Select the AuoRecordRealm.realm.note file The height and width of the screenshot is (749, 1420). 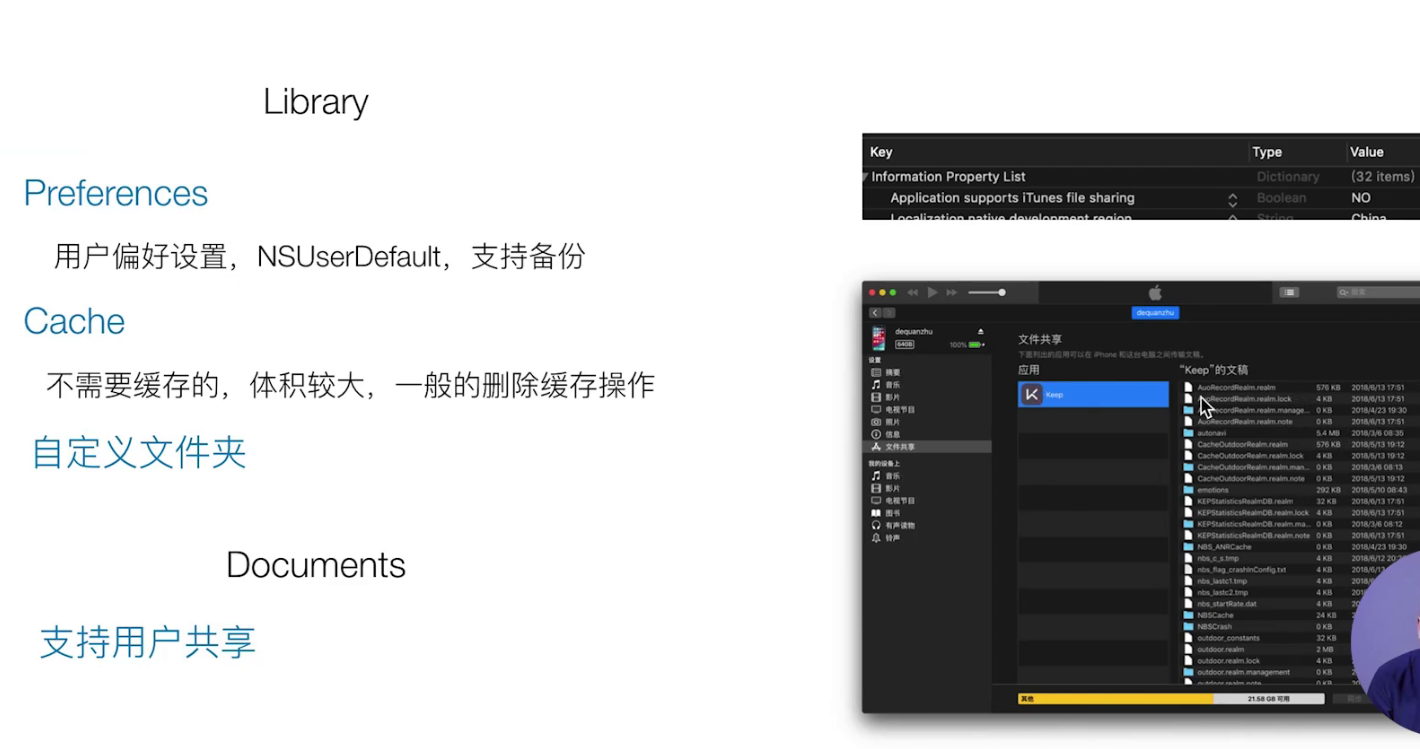click(1244, 421)
